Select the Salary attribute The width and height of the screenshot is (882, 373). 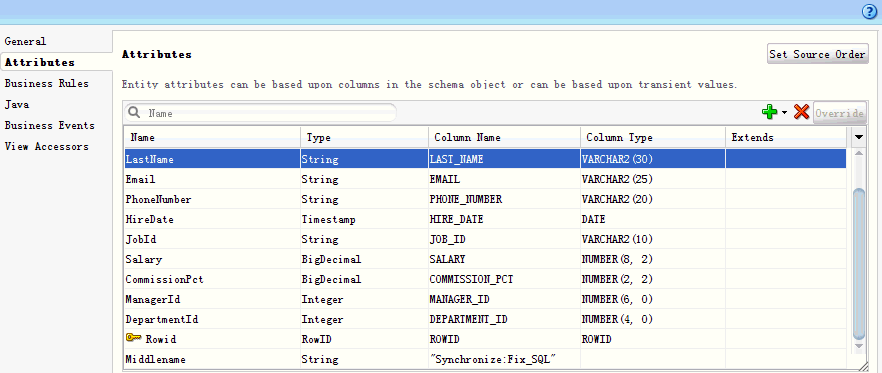pyautogui.click(x=144, y=259)
